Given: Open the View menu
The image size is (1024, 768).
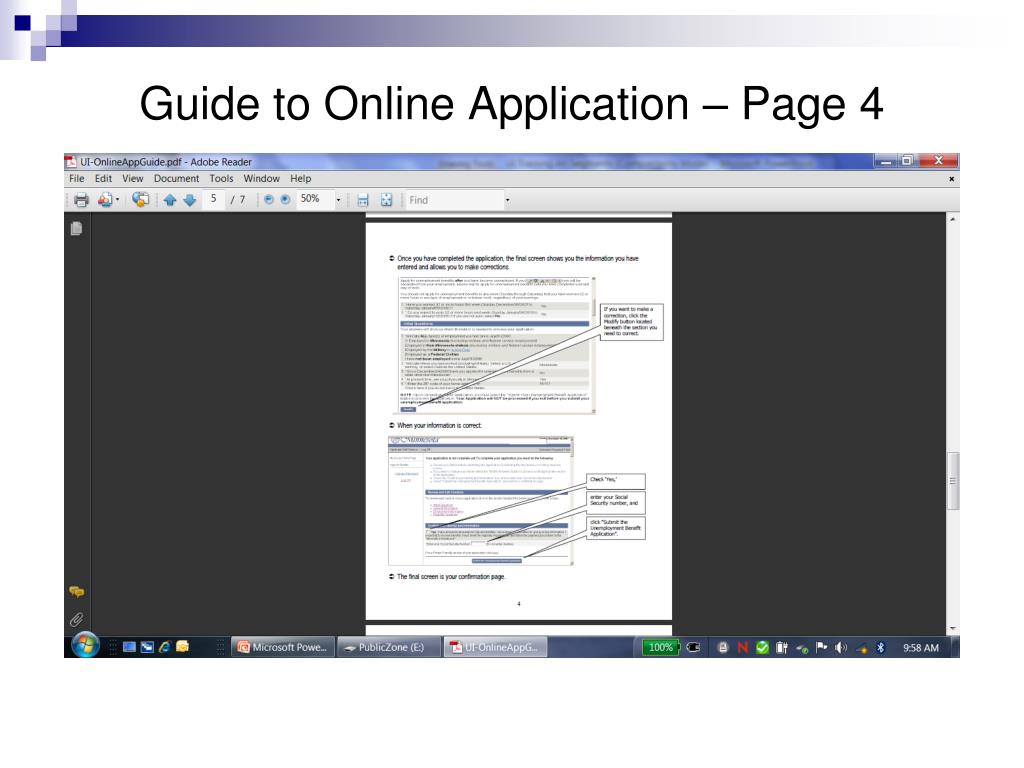Looking at the screenshot, I should (x=133, y=178).
